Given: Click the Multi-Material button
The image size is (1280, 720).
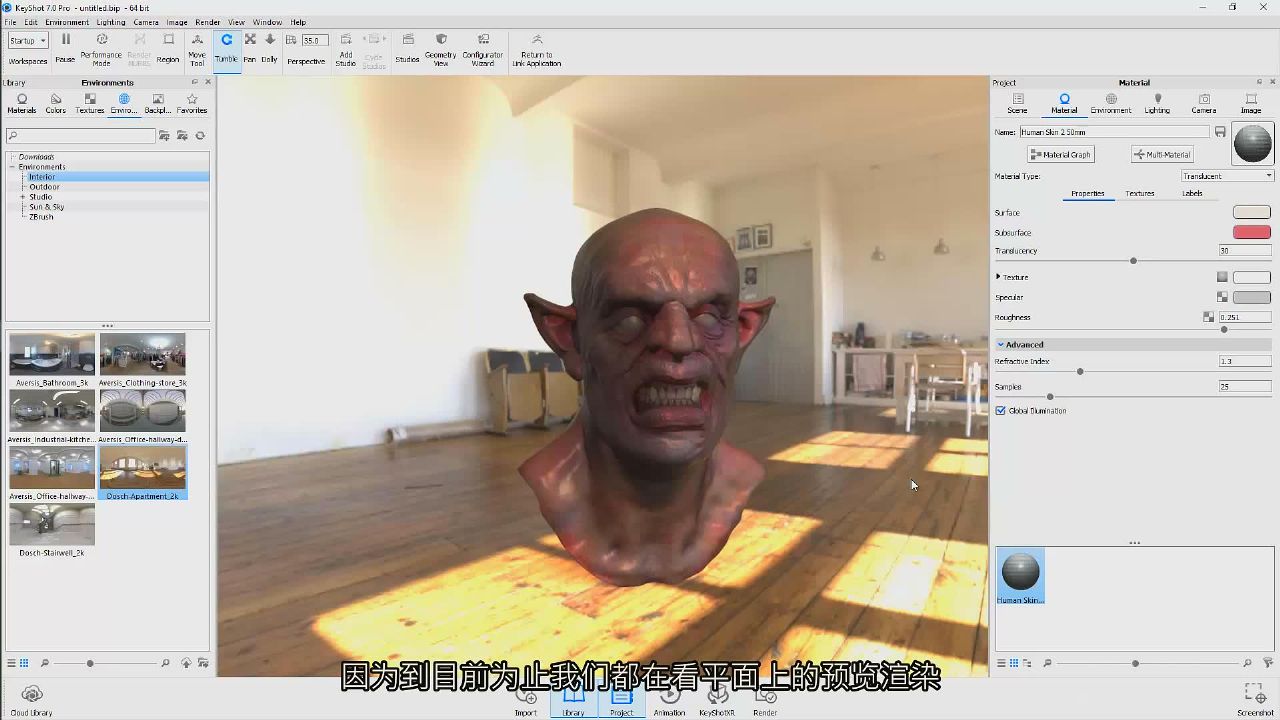Looking at the screenshot, I should tap(1162, 155).
